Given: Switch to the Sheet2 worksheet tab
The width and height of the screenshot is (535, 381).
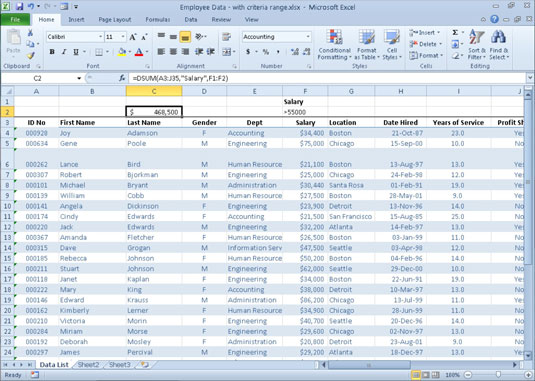Looking at the screenshot, I should (88, 365).
